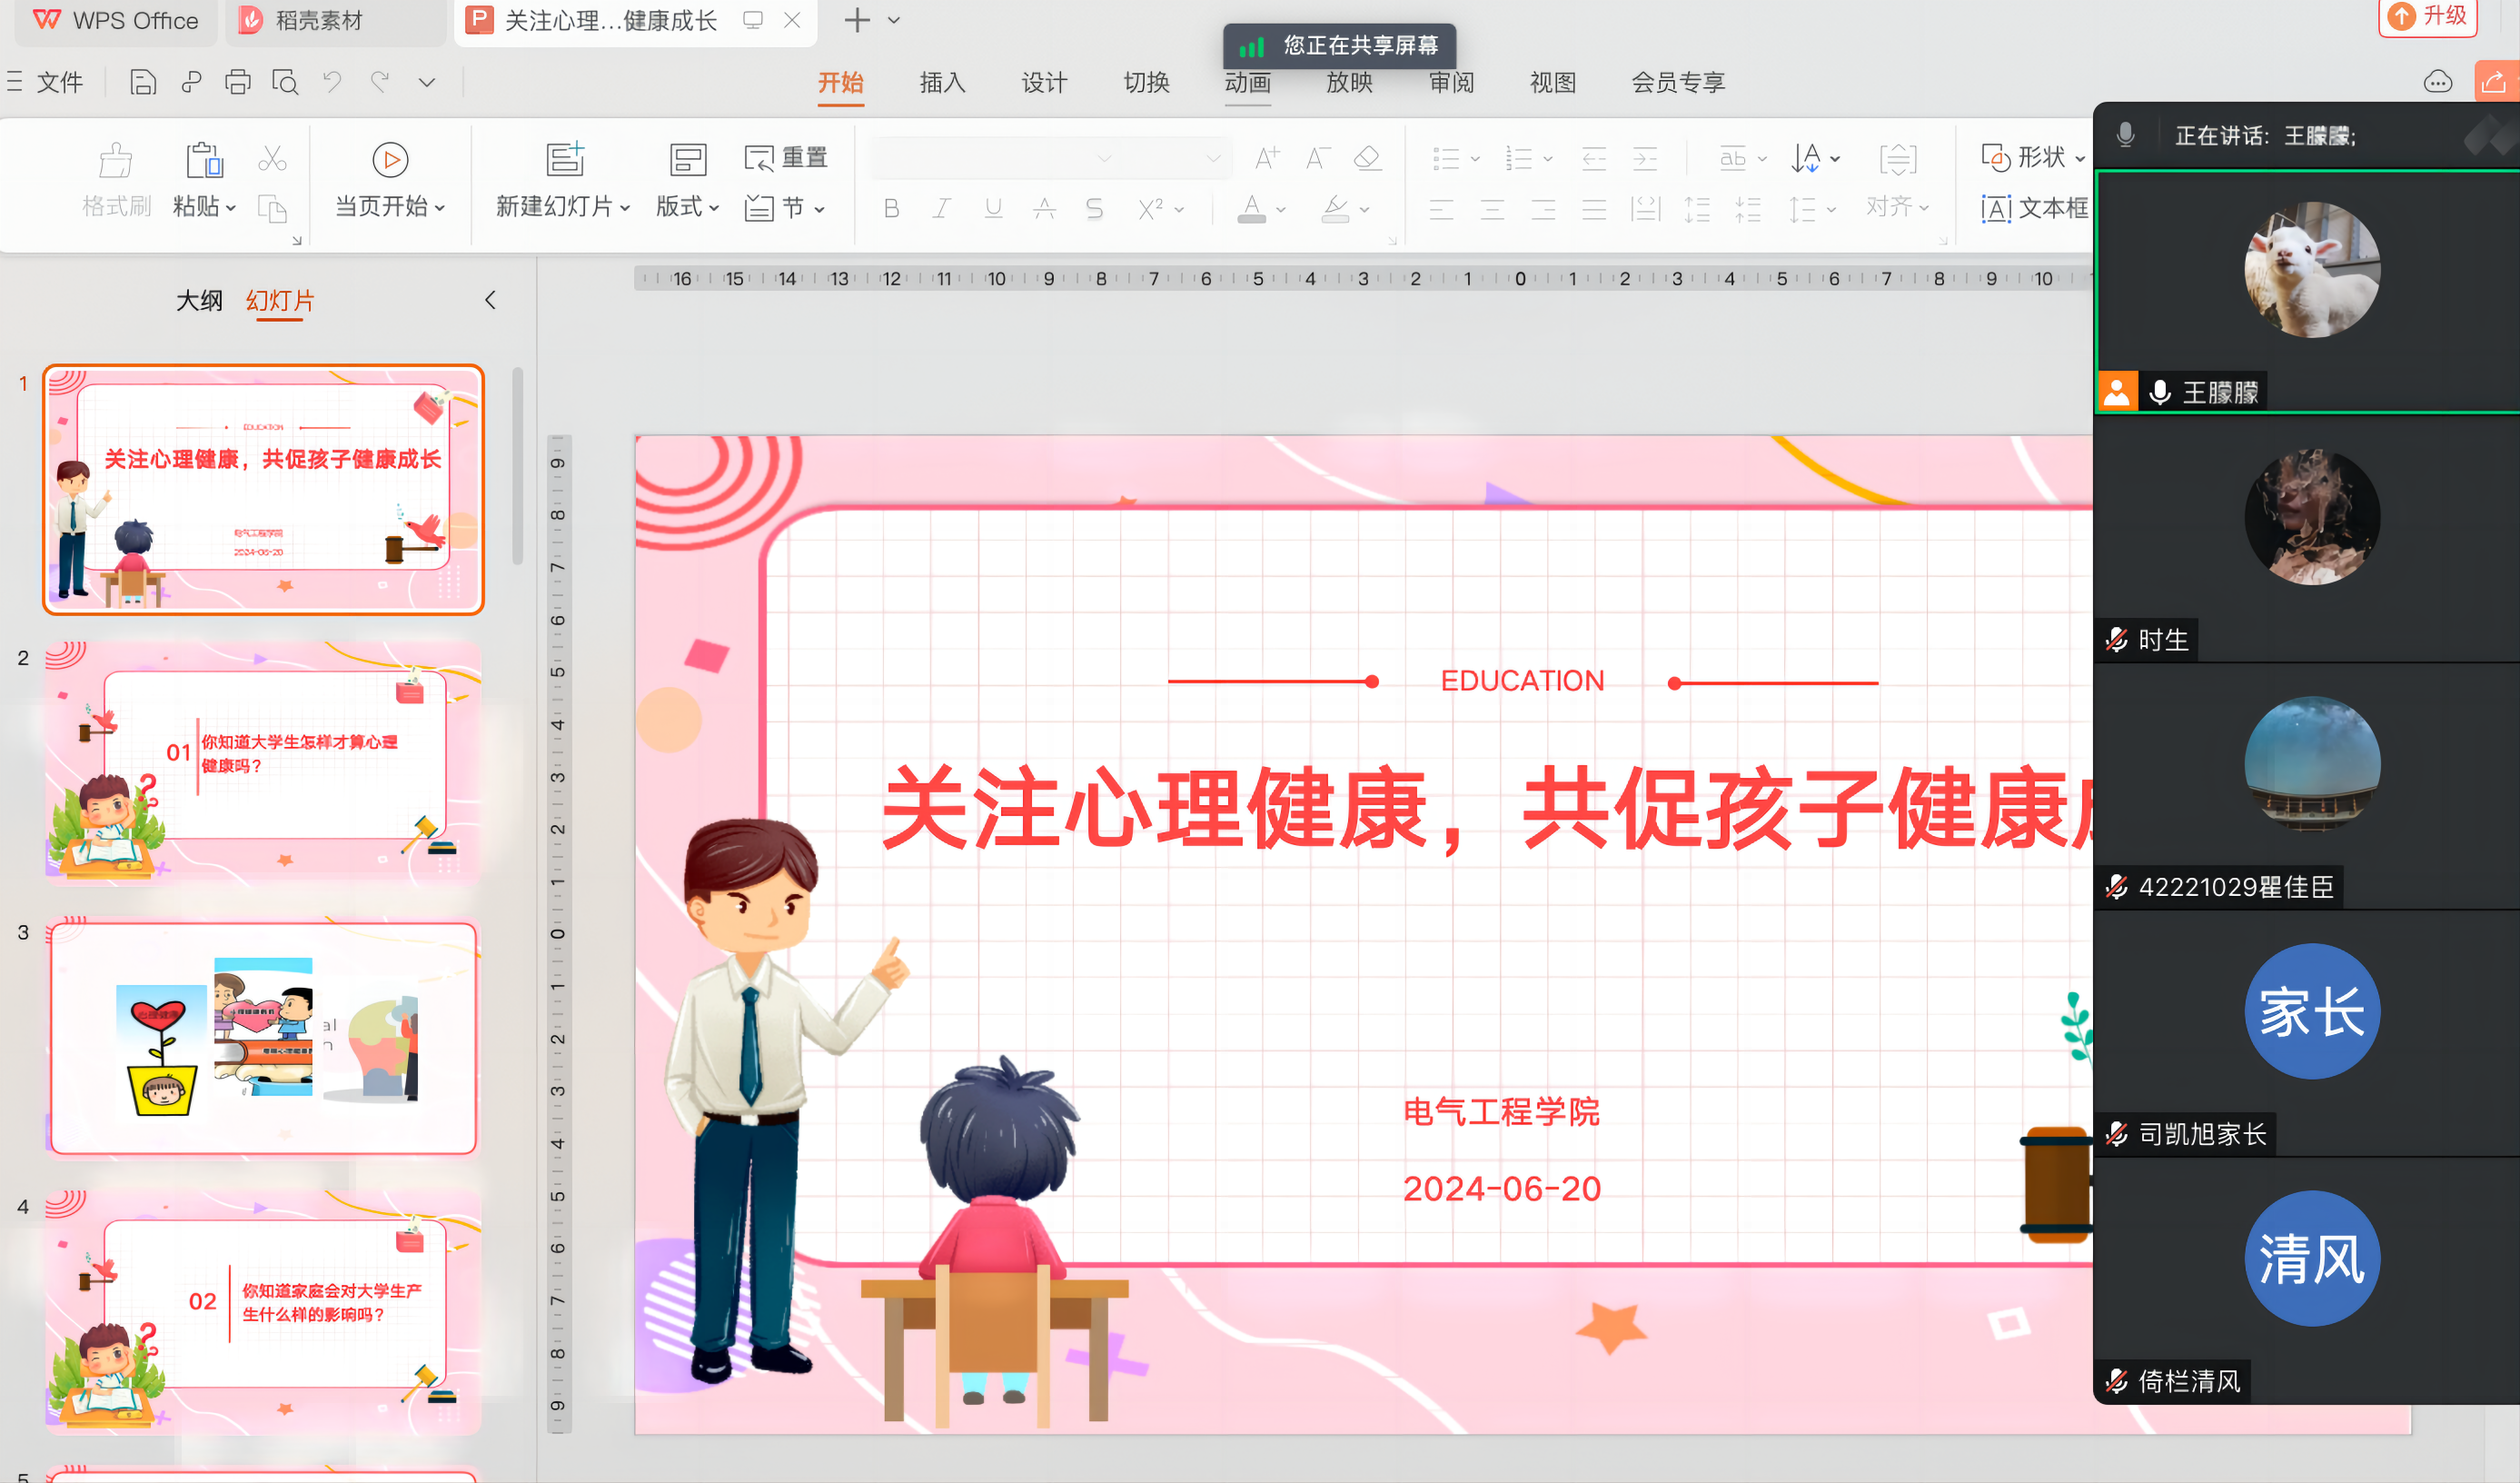Image resolution: width=2520 pixels, height=1483 pixels.
Task: Open the paste options dropdown arrow
Action: pyautogui.click(x=231, y=208)
